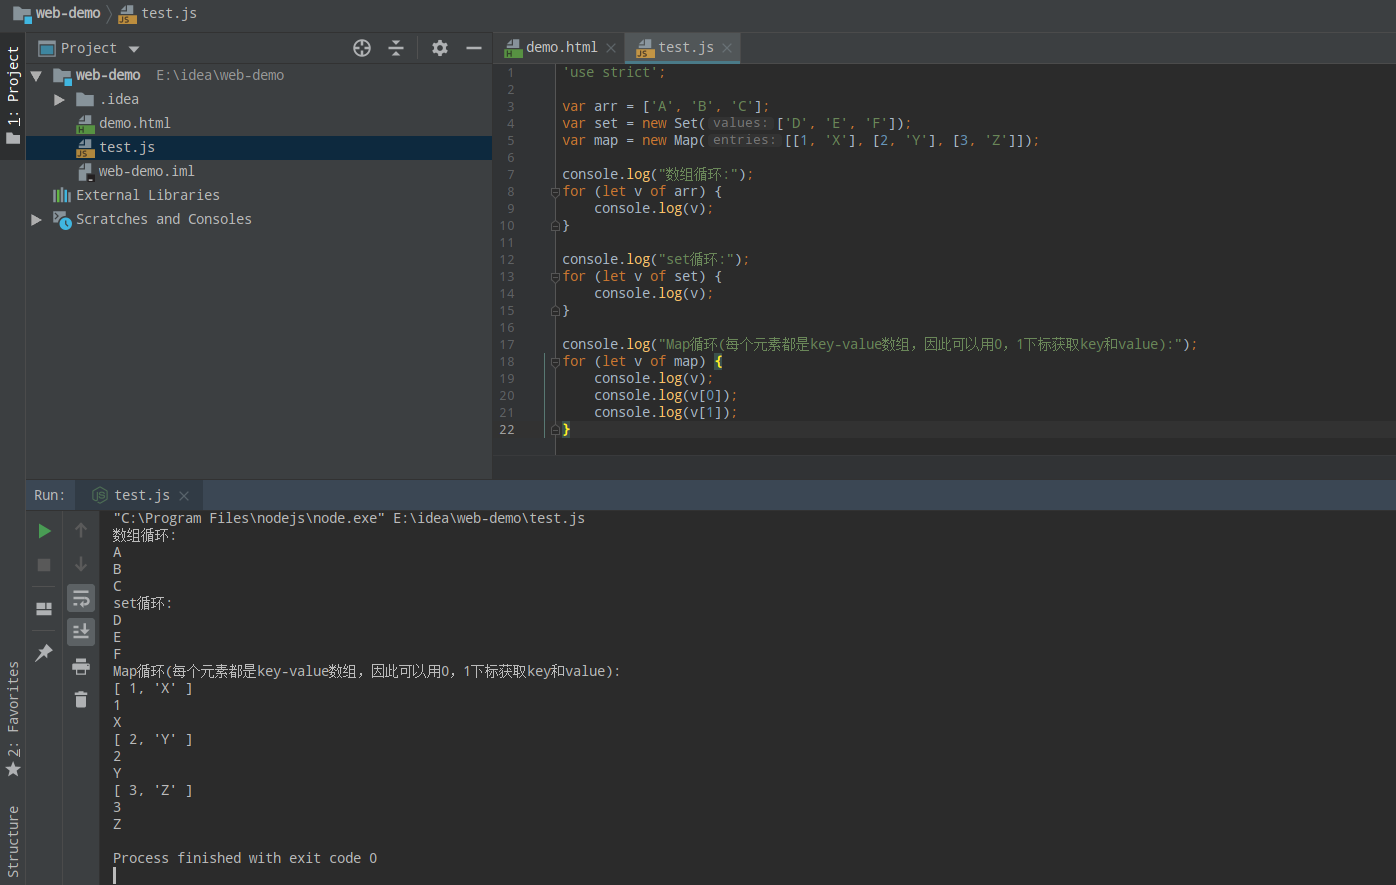1396x885 pixels.
Task: Toggle Soft-Wrap in Run console
Action: pyautogui.click(x=81, y=598)
